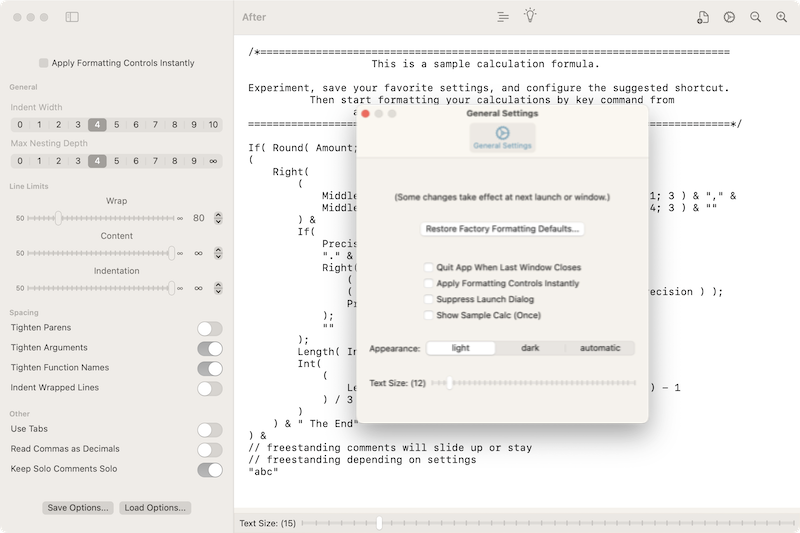The height and width of the screenshot is (533, 800).
Task: Click the "abc" line in the code editor
Action: tap(263, 472)
